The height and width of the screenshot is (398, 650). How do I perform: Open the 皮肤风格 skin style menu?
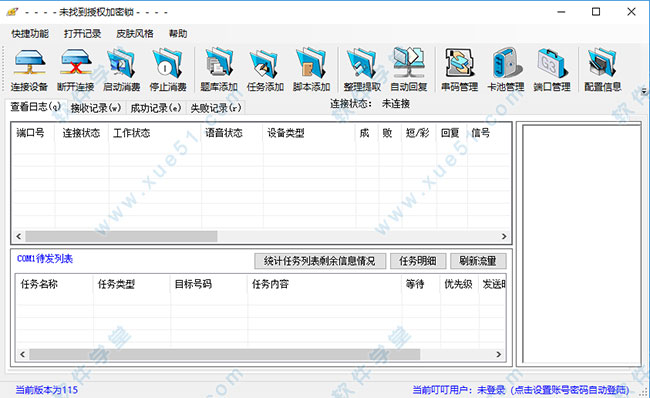pyautogui.click(x=135, y=34)
